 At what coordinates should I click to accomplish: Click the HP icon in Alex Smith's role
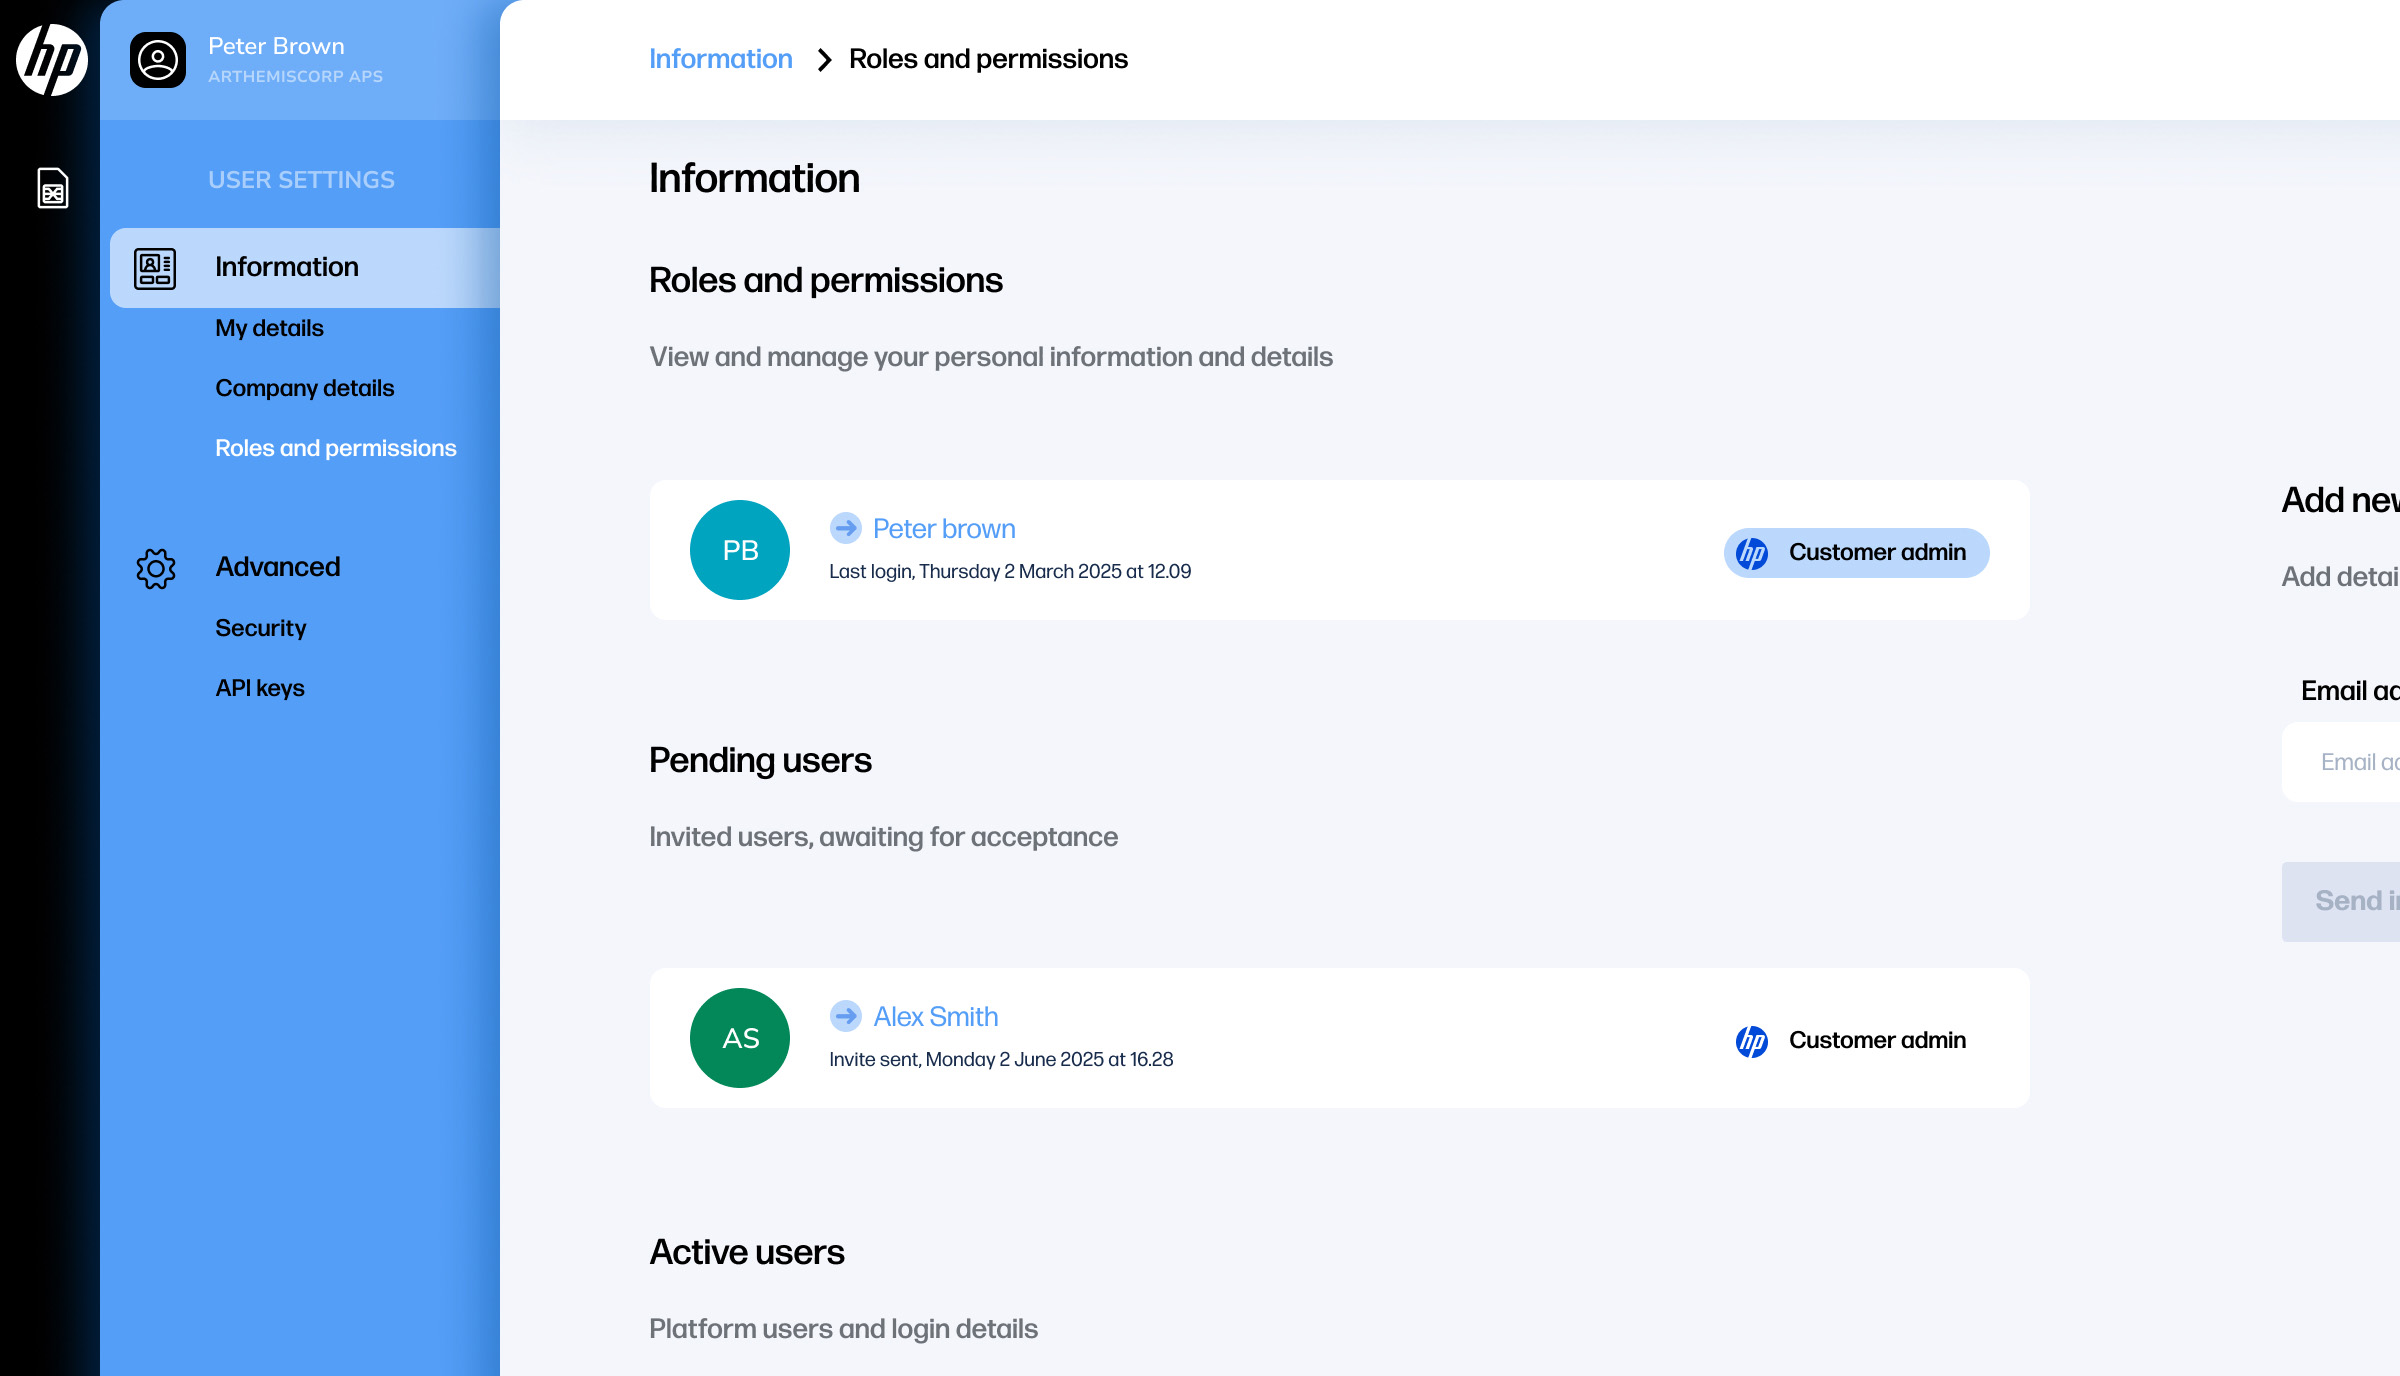click(1752, 1041)
